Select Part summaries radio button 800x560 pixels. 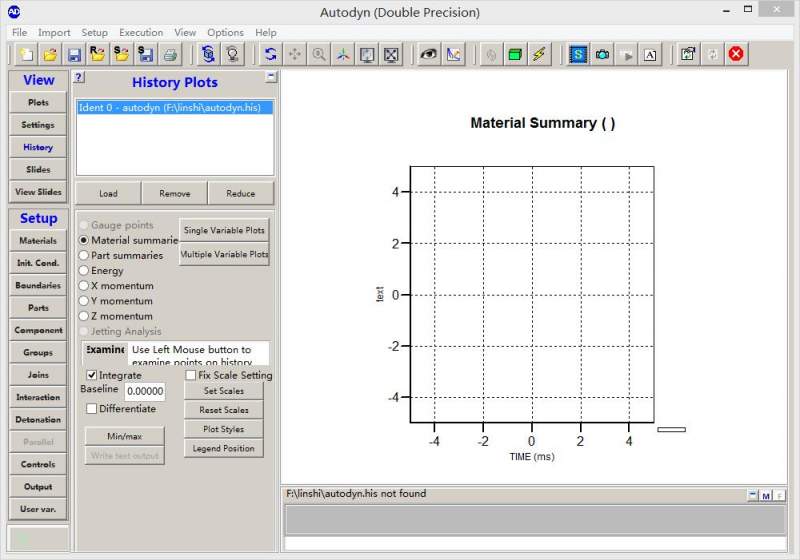tap(84, 256)
